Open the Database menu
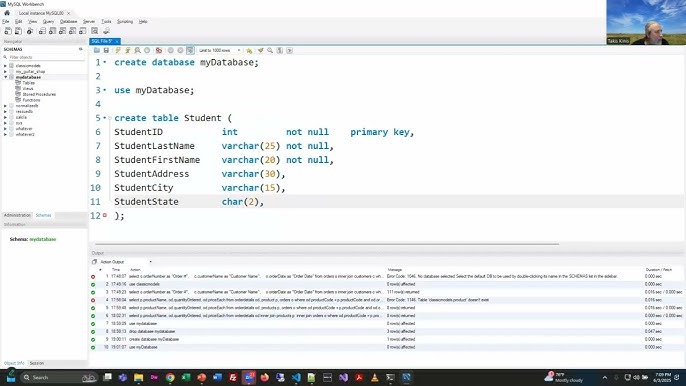 (x=69, y=21)
